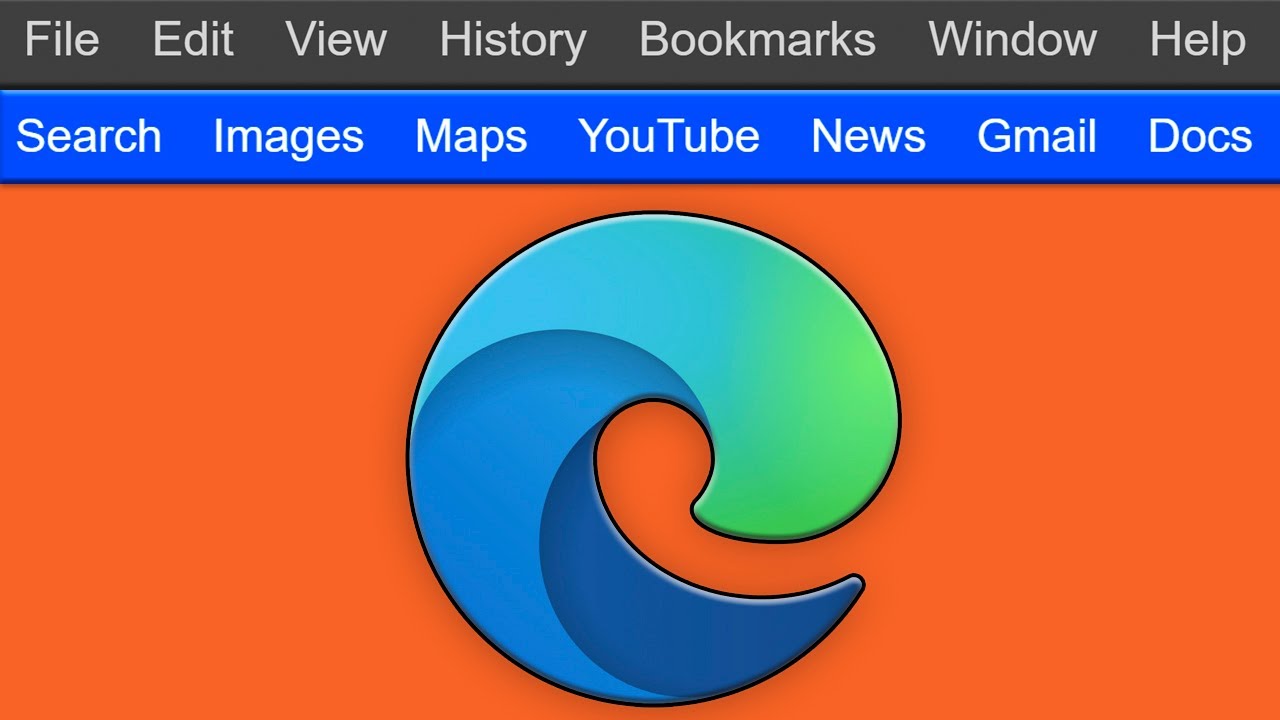Go to the Images link
The image size is (1280, 720).
tap(288, 138)
